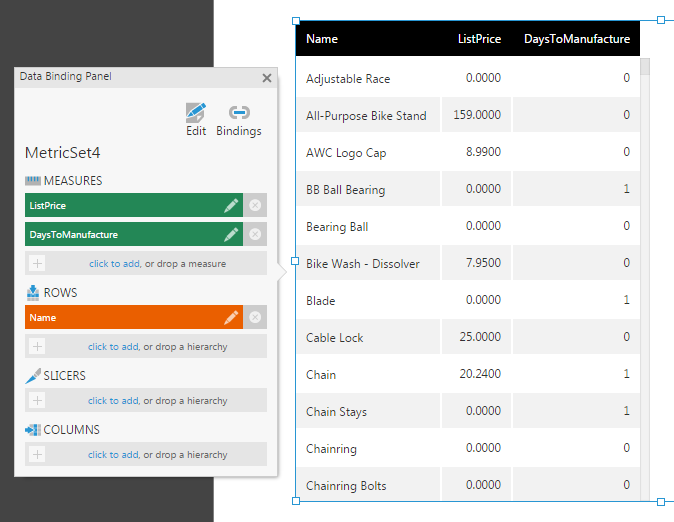Click 'click to add' link under SLICERS
Screen dimensions: 674x522
(113, 401)
